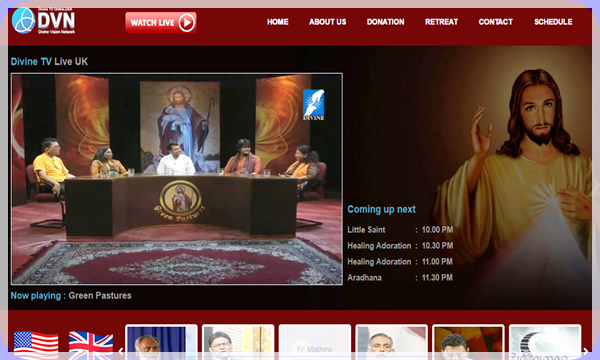Open the Contact page
The image size is (600, 360).
point(496,22)
